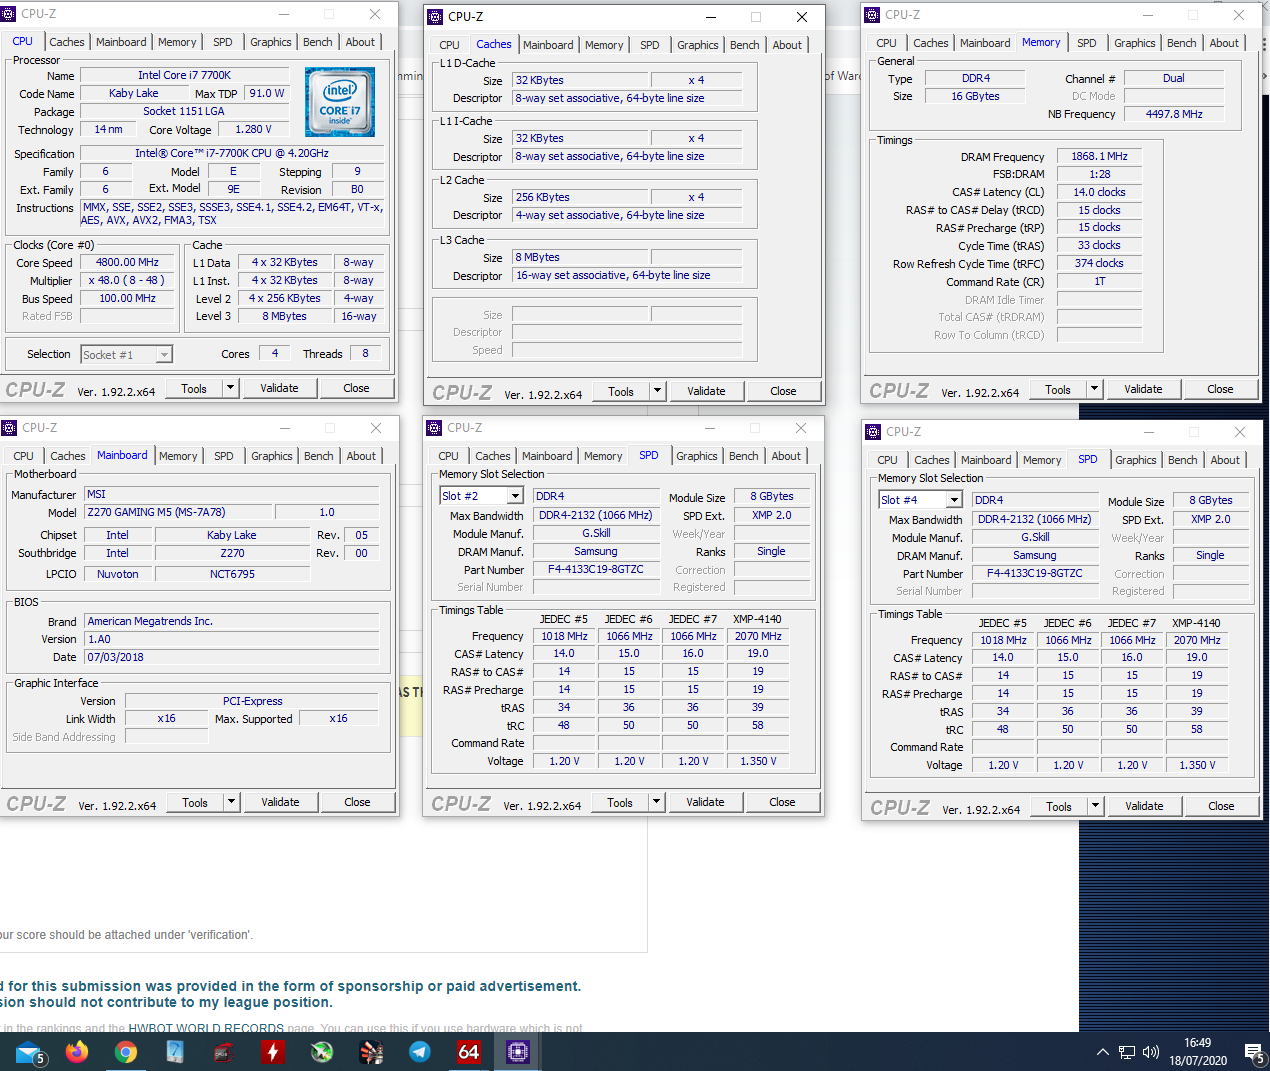Click the NB Frequency value 4497.8 MHz
This screenshot has width=1270, height=1071.
tap(1174, 114)
